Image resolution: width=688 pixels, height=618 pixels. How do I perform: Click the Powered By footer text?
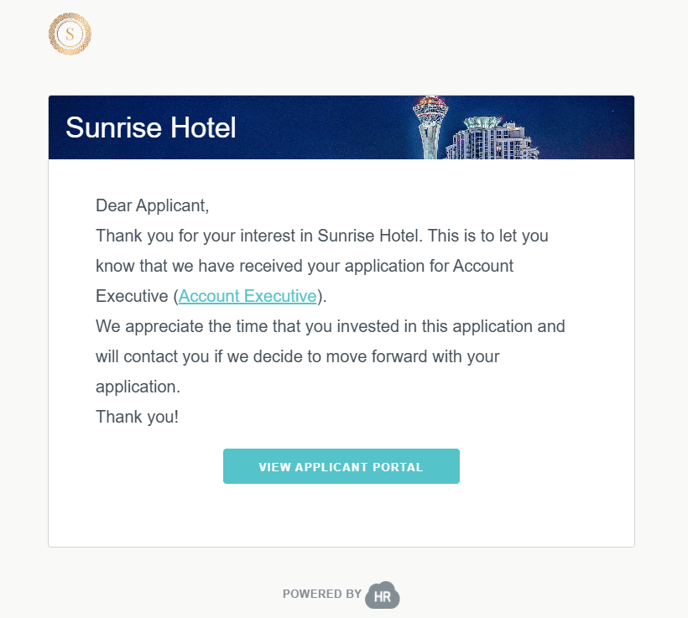click(322, 594)
